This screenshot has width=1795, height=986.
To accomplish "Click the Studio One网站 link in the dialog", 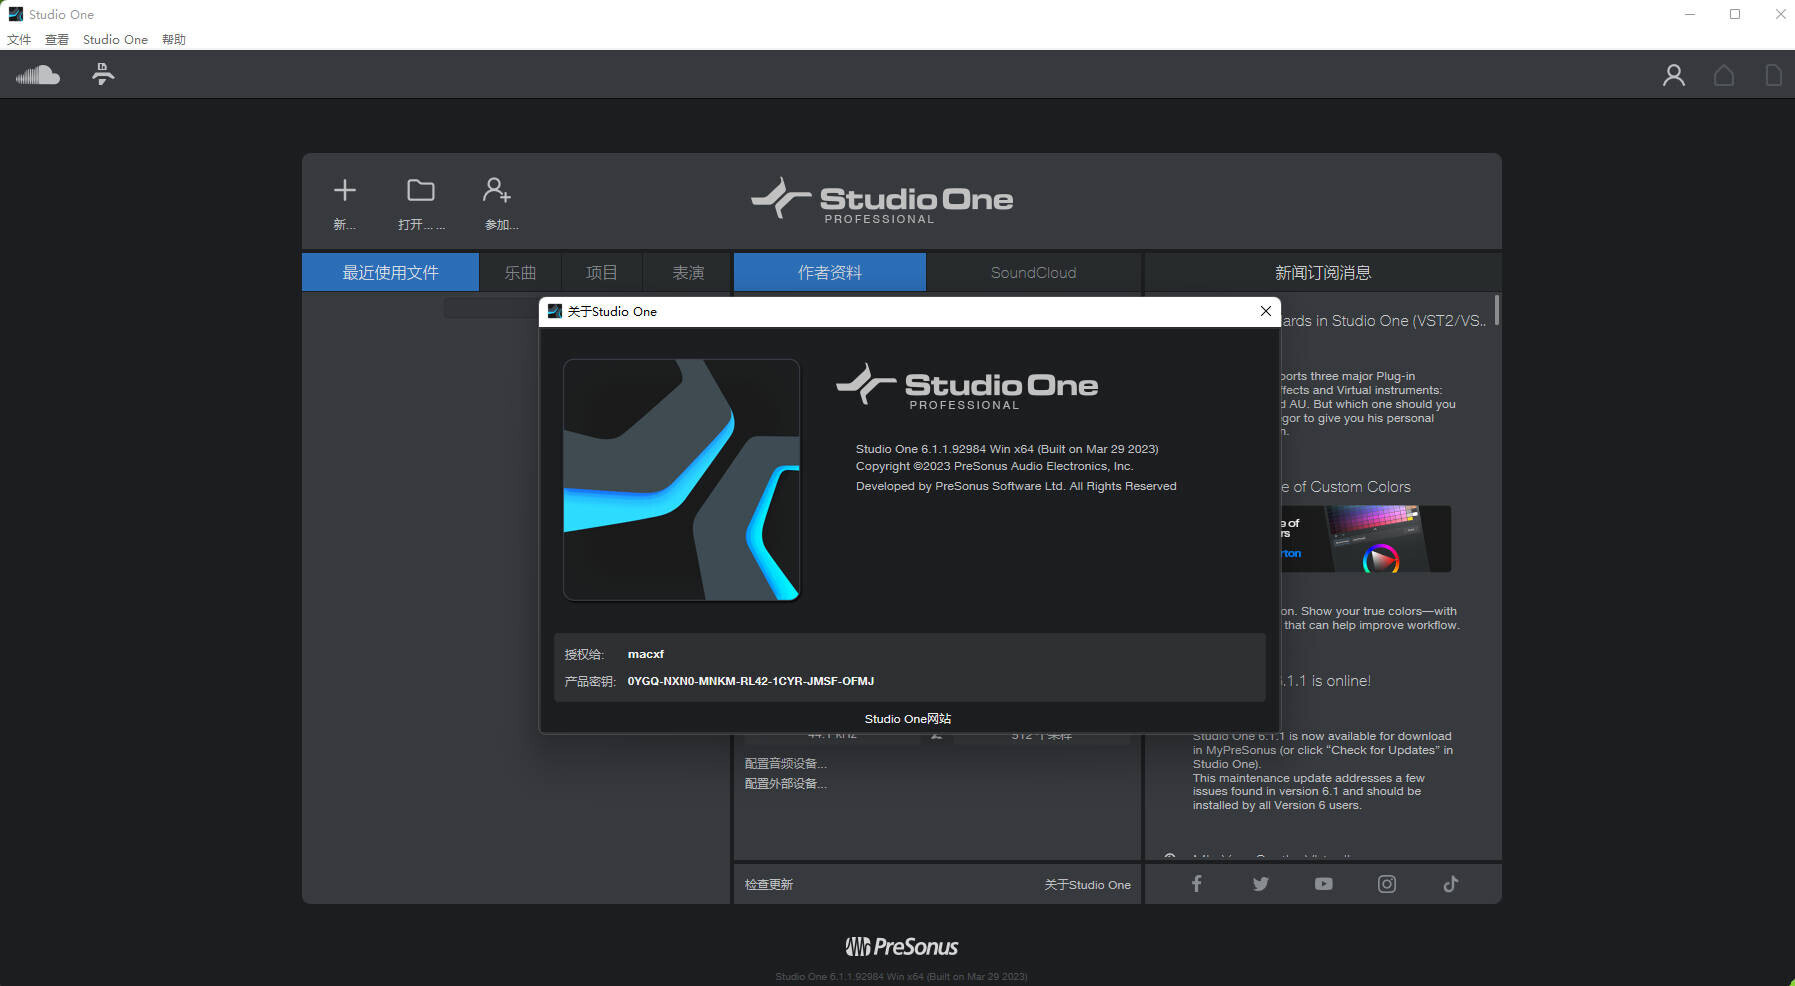I will pyautogui.click(x=908, y=719).
